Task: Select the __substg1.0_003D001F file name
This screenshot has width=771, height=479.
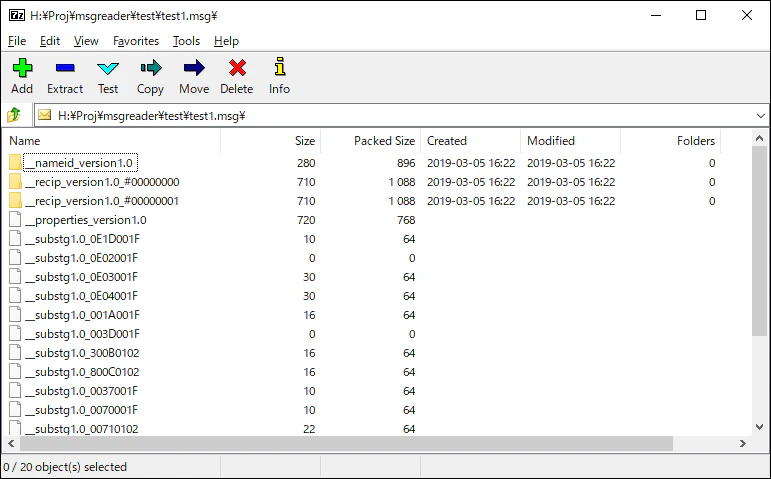Action: click(x=82, y=334)
